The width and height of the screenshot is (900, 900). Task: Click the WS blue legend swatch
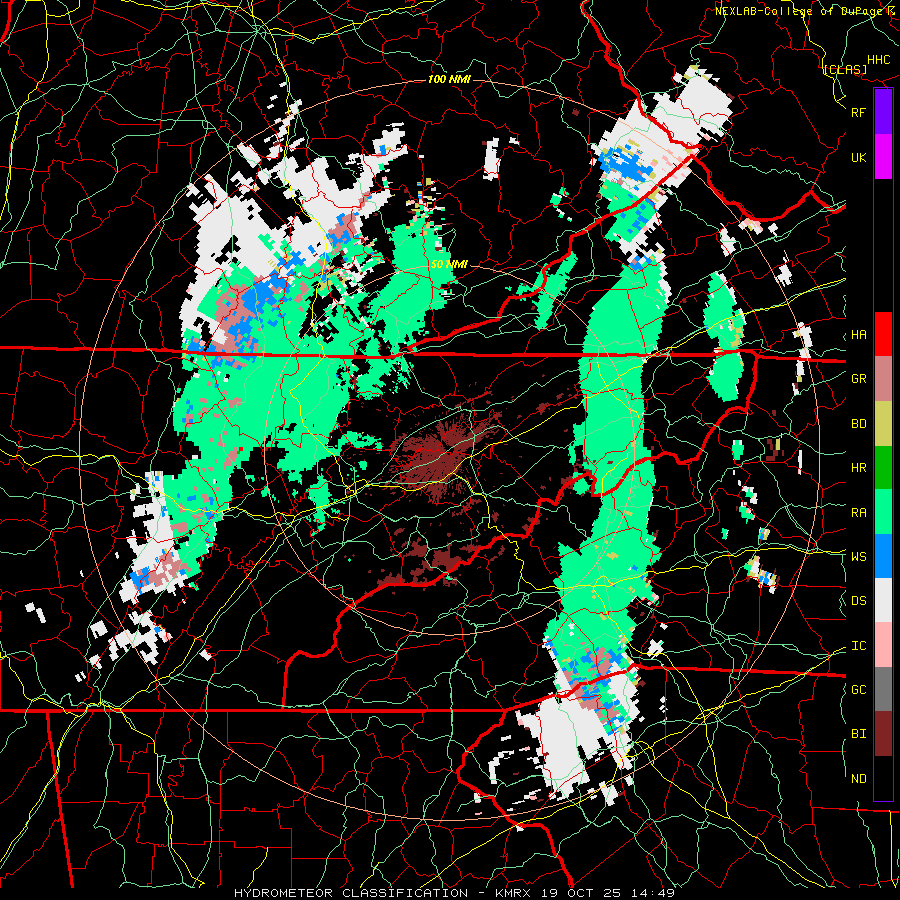coord(883,556)
